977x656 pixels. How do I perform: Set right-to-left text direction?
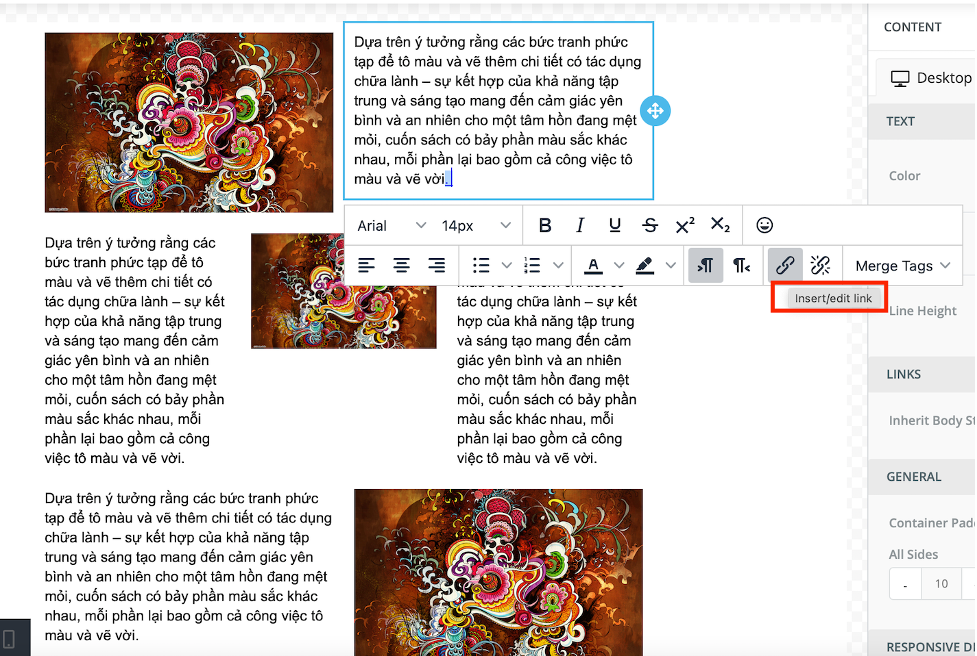[x=741, y=266]
